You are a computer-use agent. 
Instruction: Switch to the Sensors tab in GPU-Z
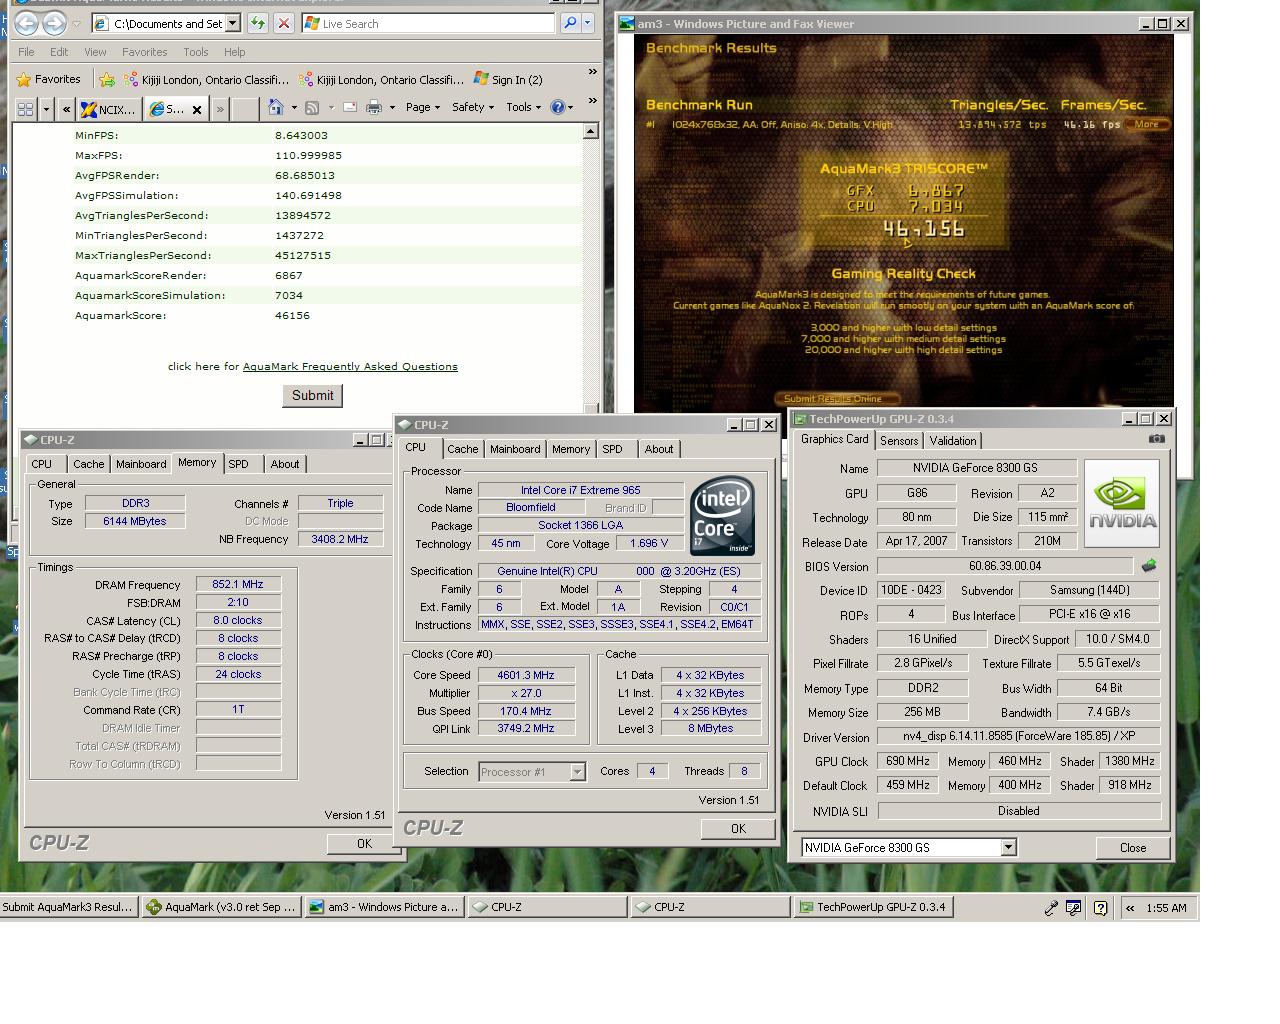point(898,441)
